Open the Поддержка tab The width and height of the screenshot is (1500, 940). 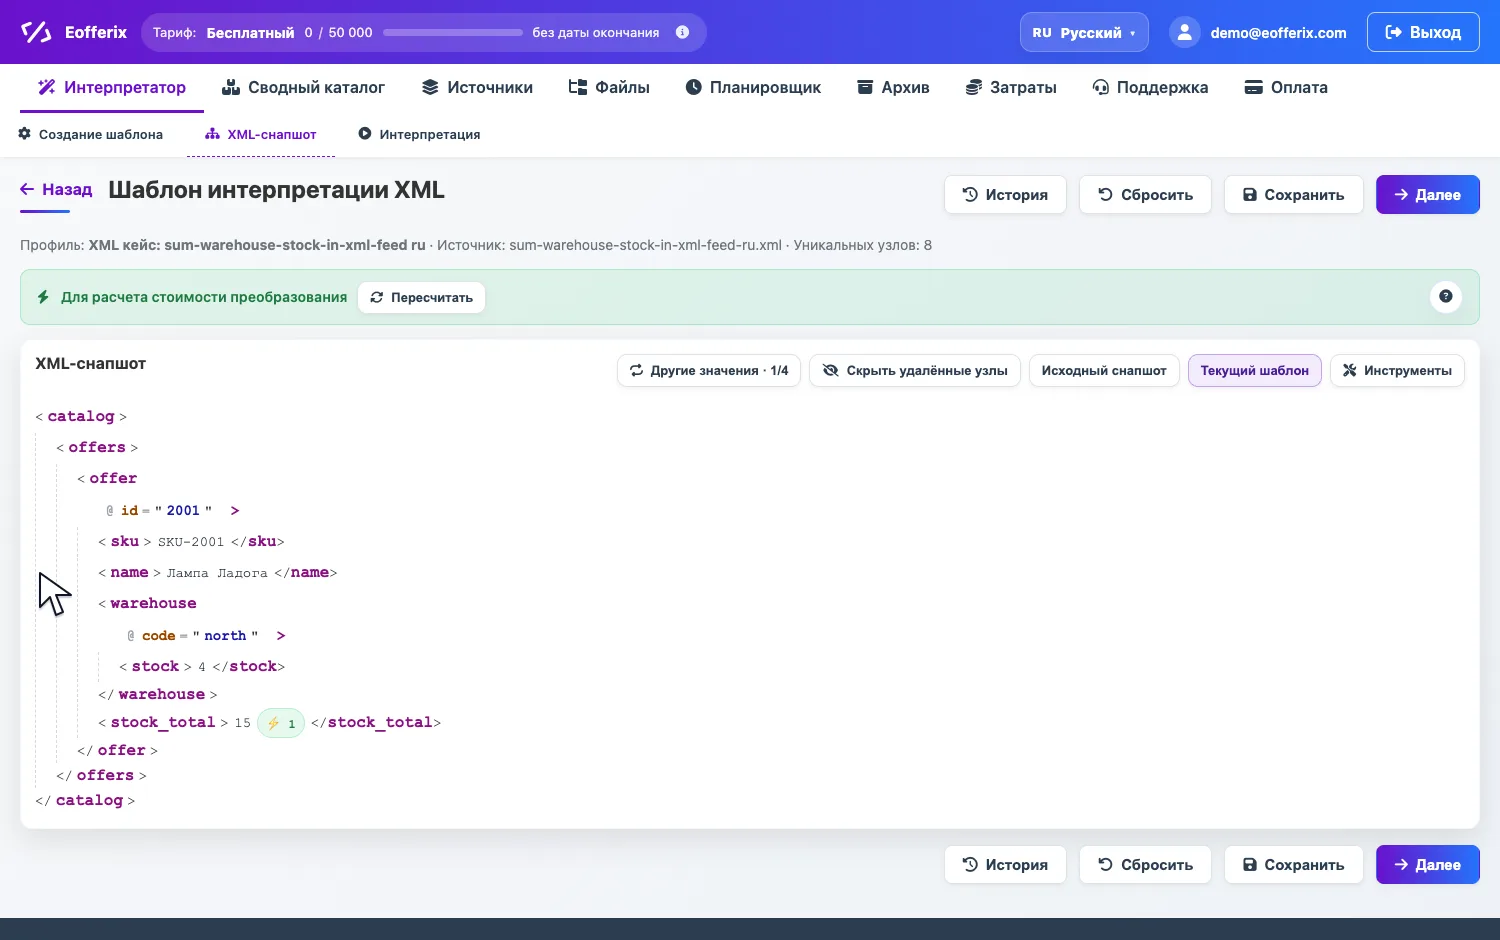point(1150,87)
